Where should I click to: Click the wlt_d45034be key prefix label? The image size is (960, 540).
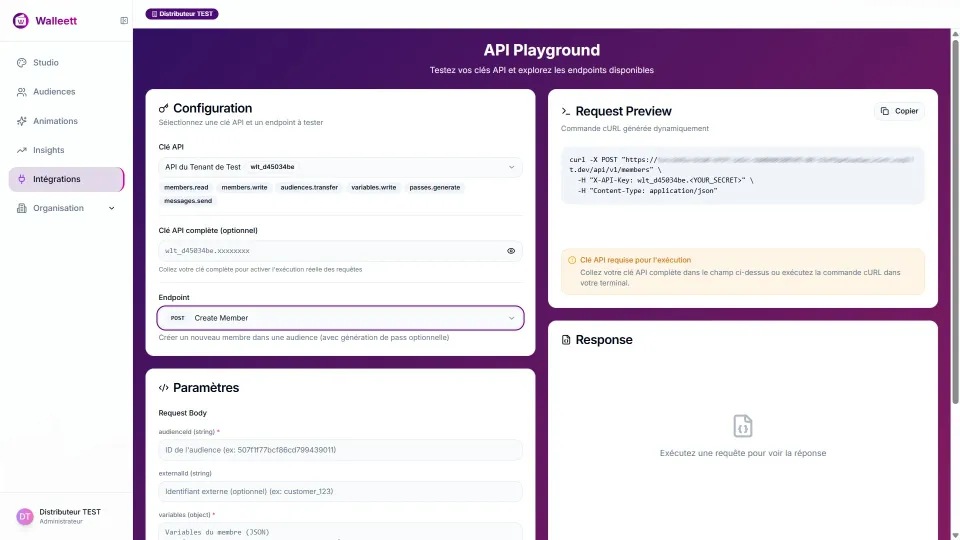[x=272, y=167]
